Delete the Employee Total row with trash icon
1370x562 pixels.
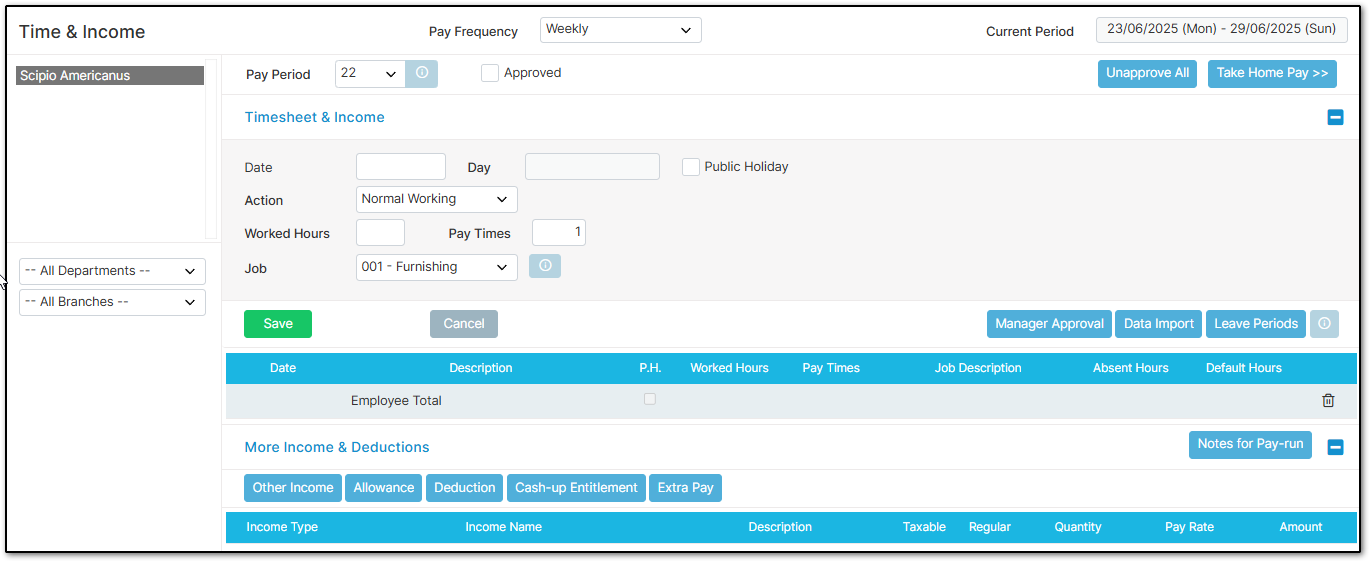pyautogui.click(x=1328, y=401)
